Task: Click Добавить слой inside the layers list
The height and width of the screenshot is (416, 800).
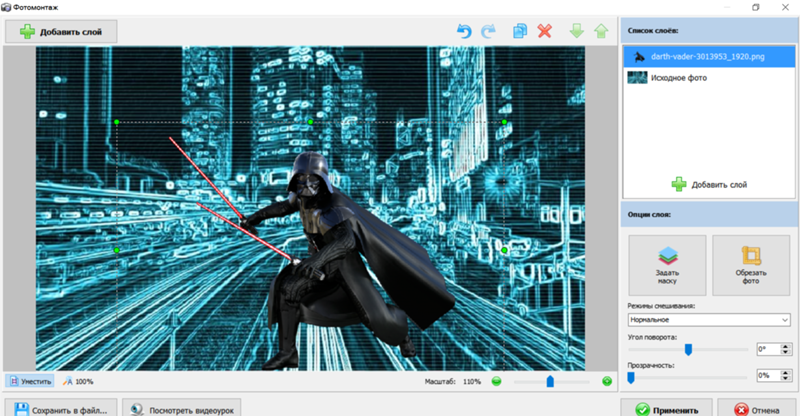Action: [x=709, y=184]
